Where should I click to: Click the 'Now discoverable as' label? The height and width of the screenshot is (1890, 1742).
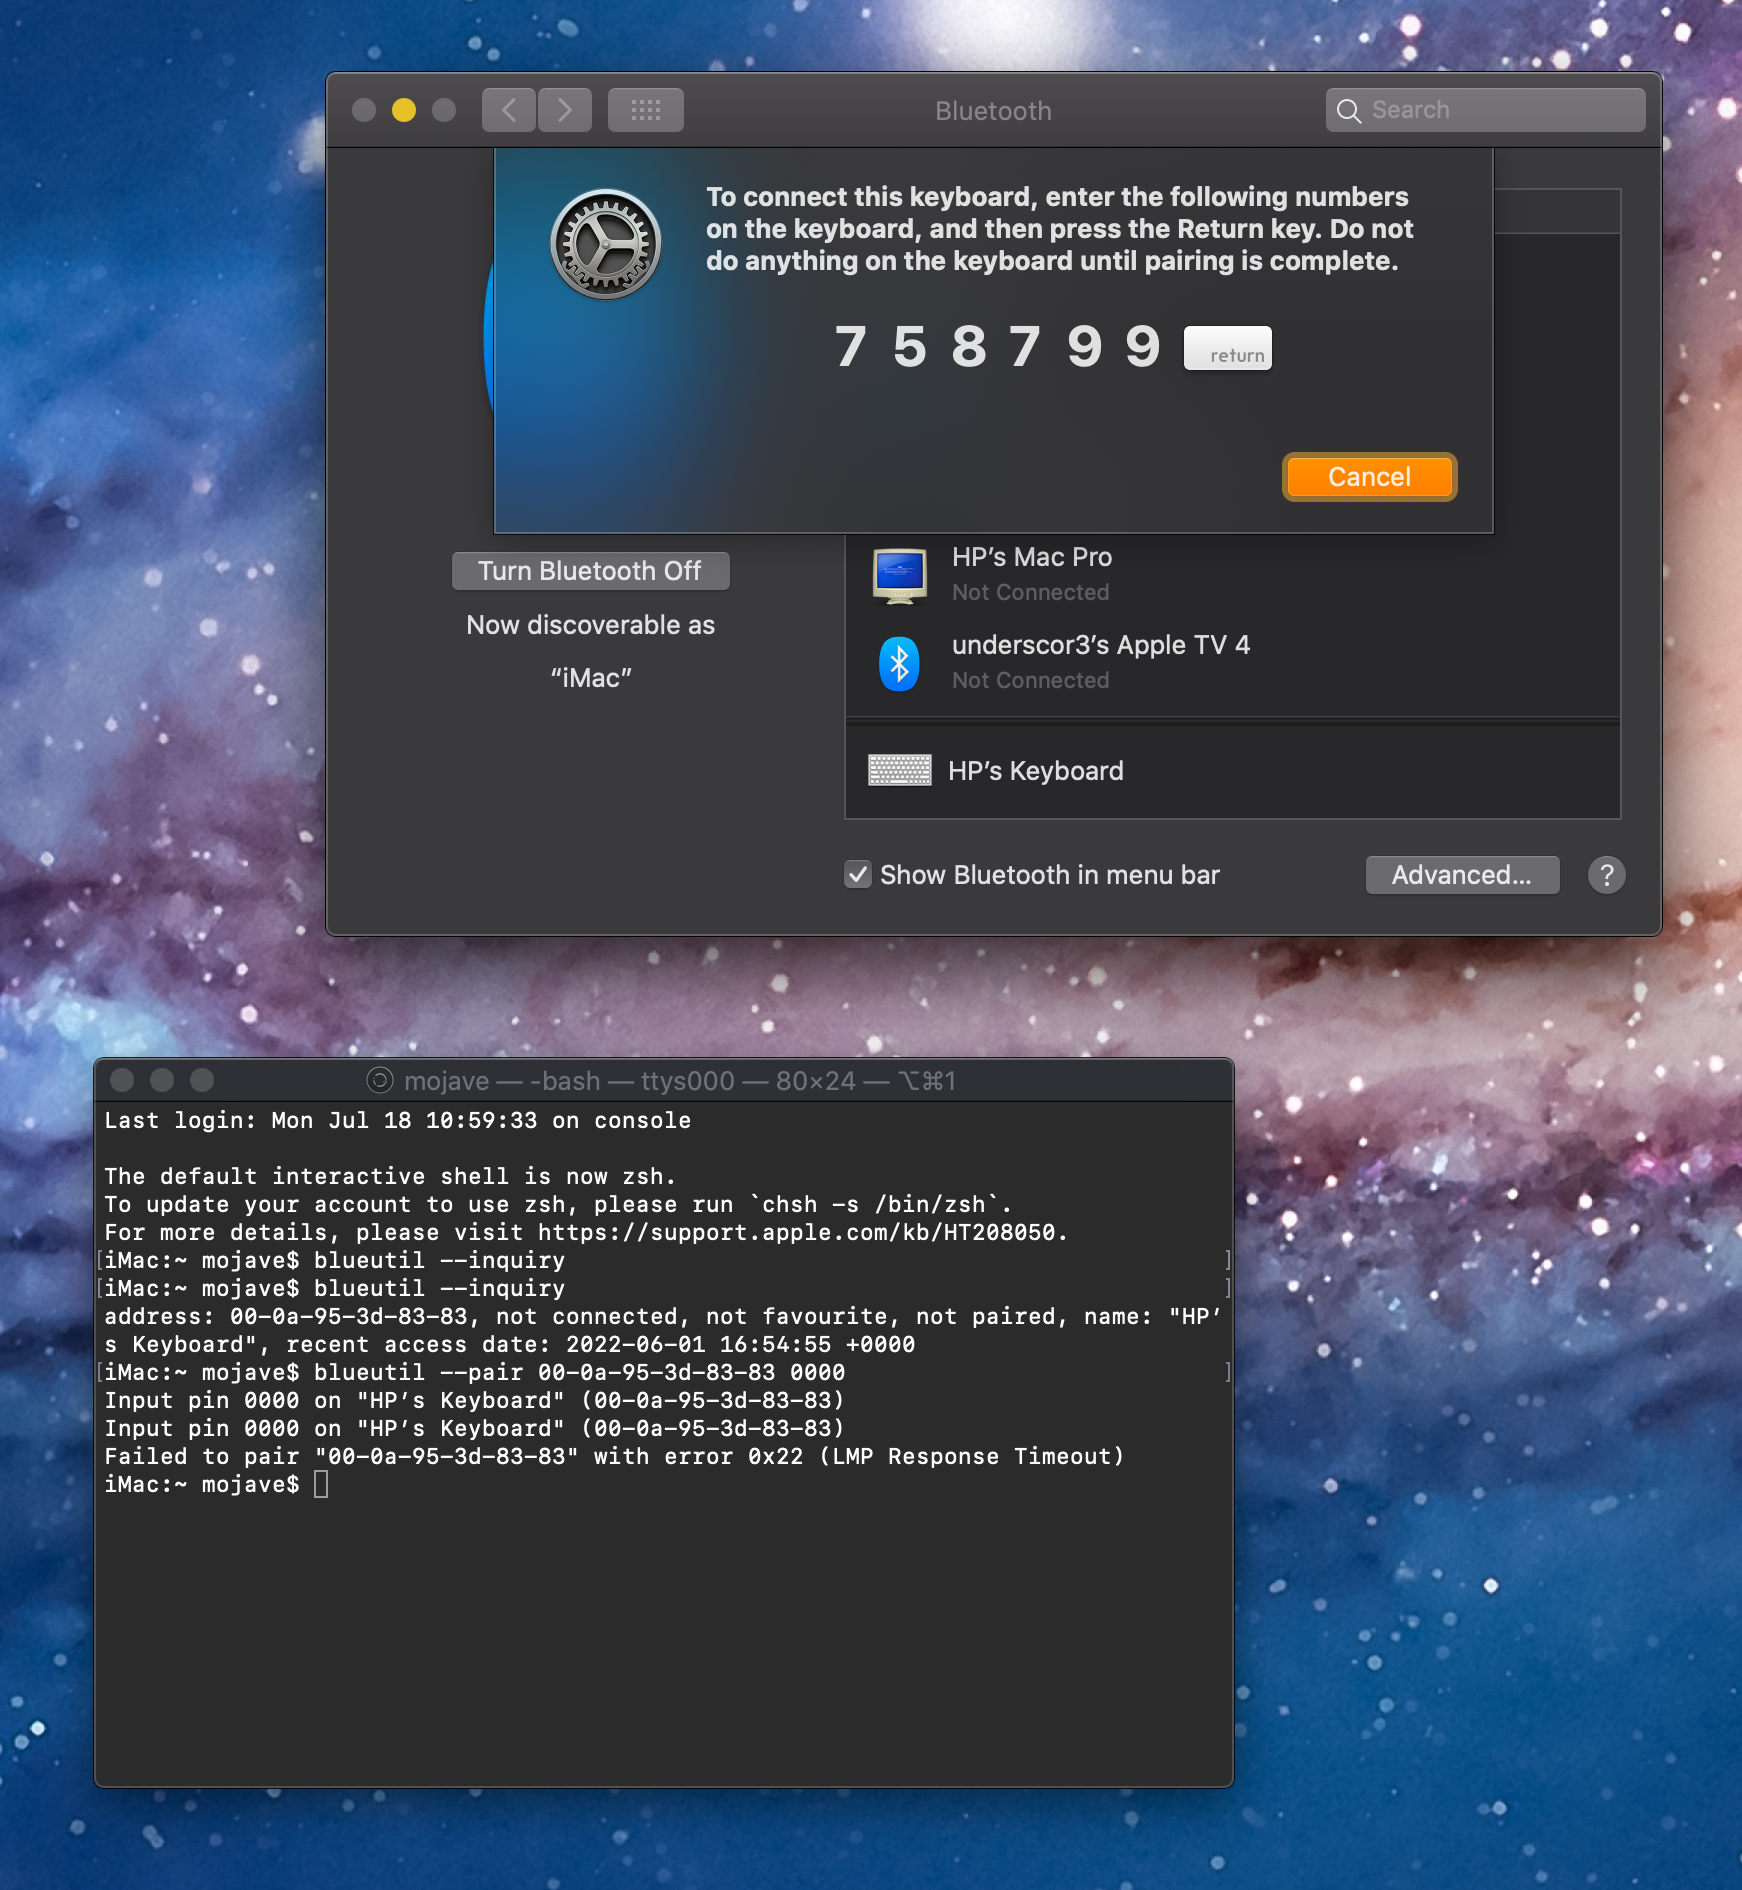click(x=590, y=625)
